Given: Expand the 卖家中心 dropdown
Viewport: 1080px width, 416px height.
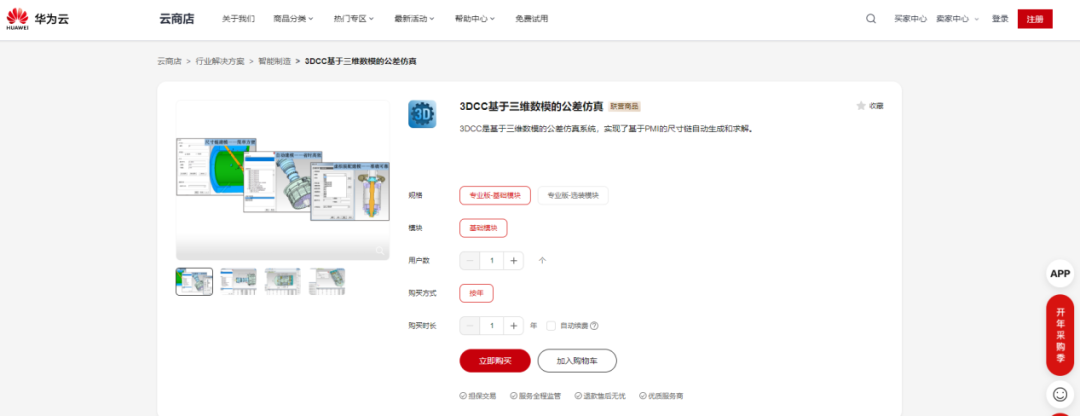Looking at the screenshot, I should click(957, 19).
